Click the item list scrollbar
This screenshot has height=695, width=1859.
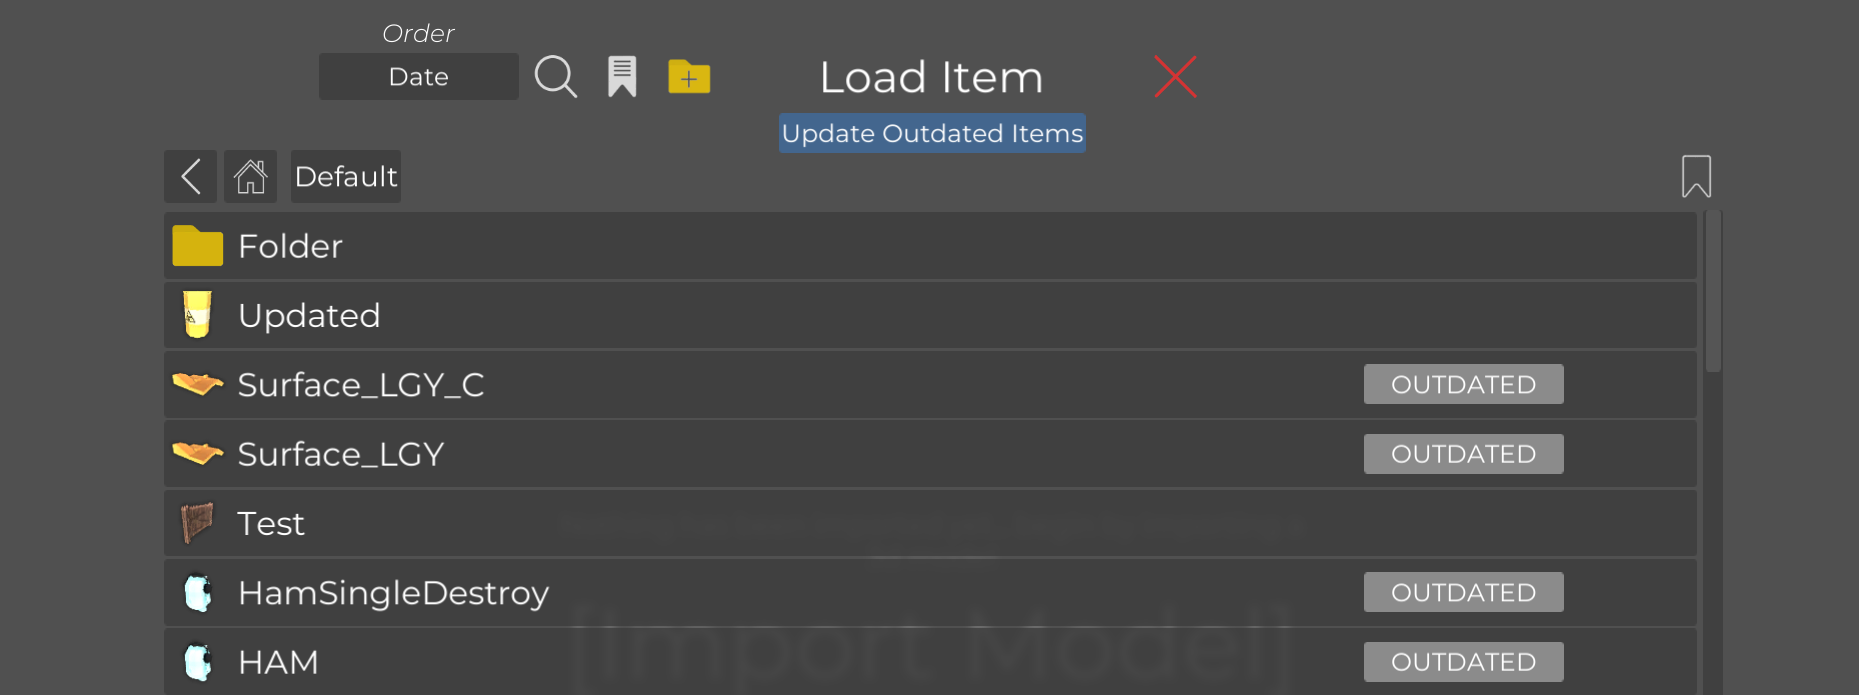coord(1713,292)
